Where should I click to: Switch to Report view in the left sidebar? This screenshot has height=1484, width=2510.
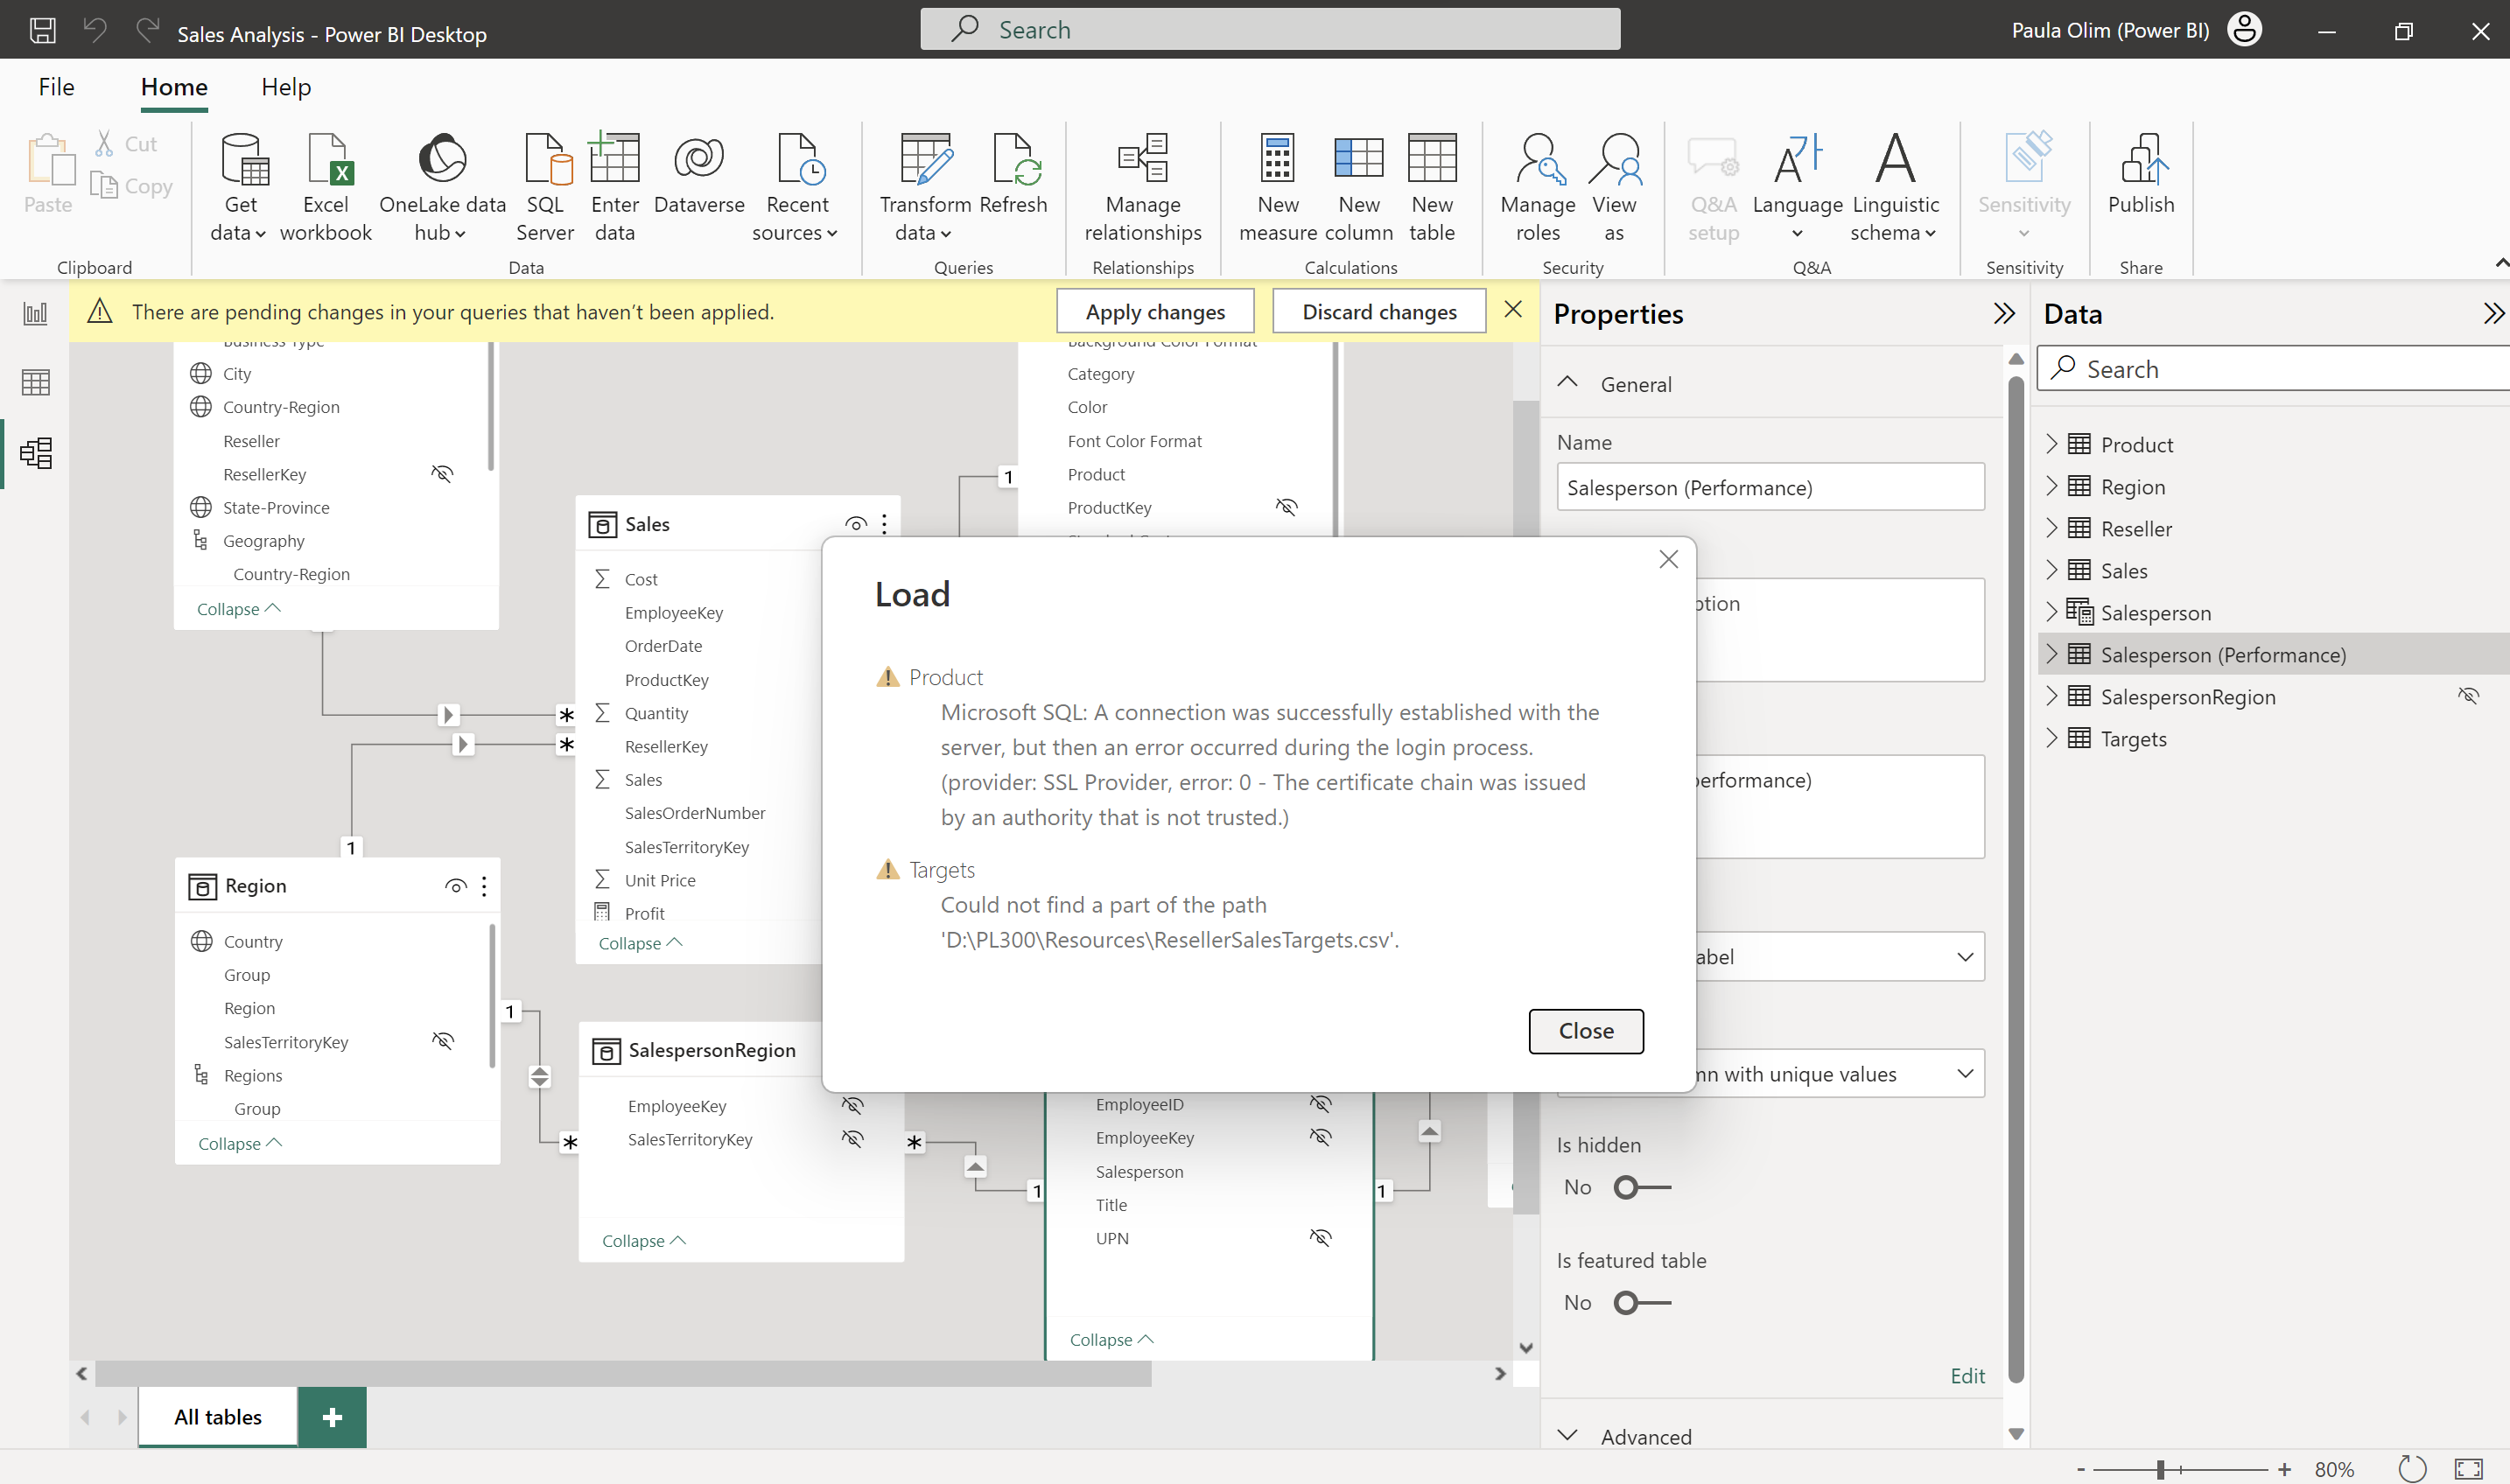35,314
